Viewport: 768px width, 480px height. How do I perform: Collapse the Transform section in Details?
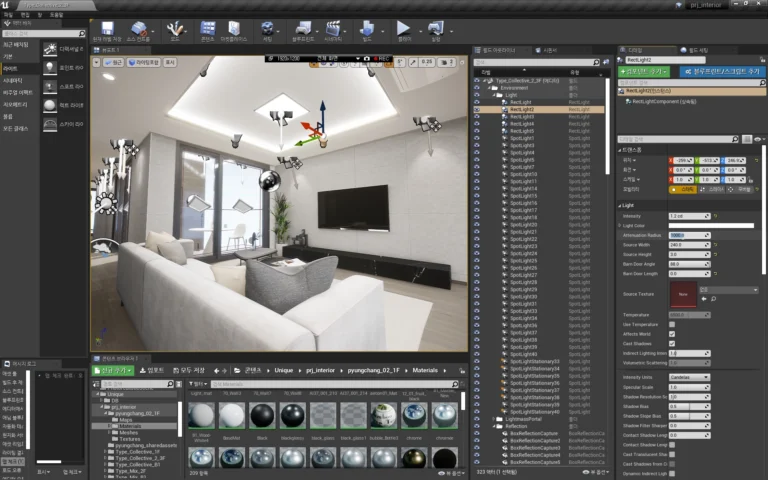619,150
